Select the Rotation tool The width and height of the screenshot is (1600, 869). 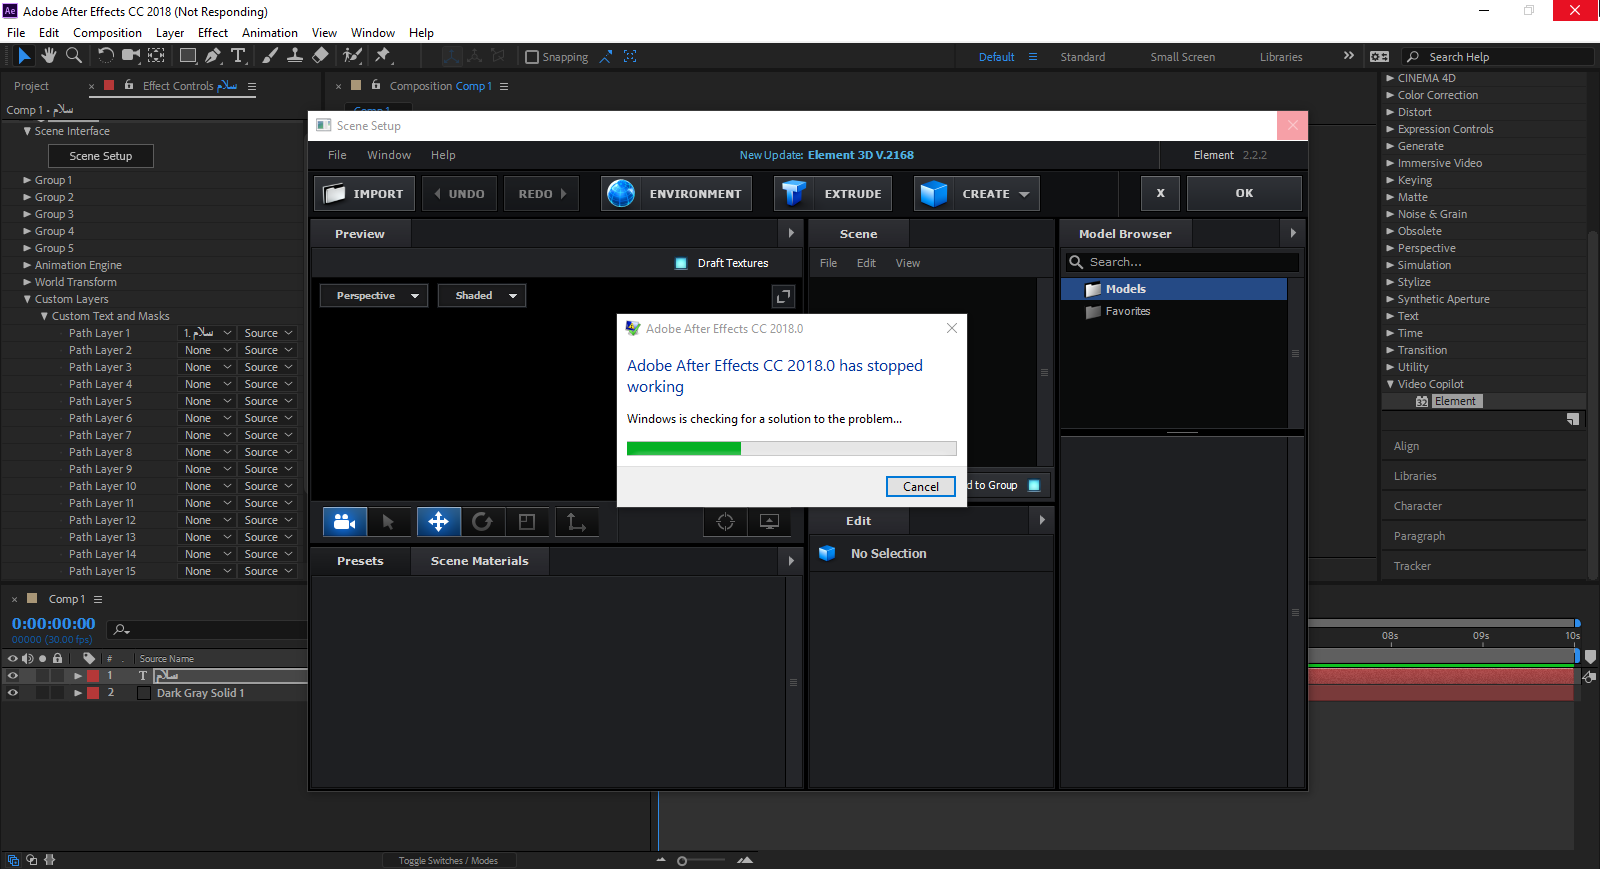106,56
